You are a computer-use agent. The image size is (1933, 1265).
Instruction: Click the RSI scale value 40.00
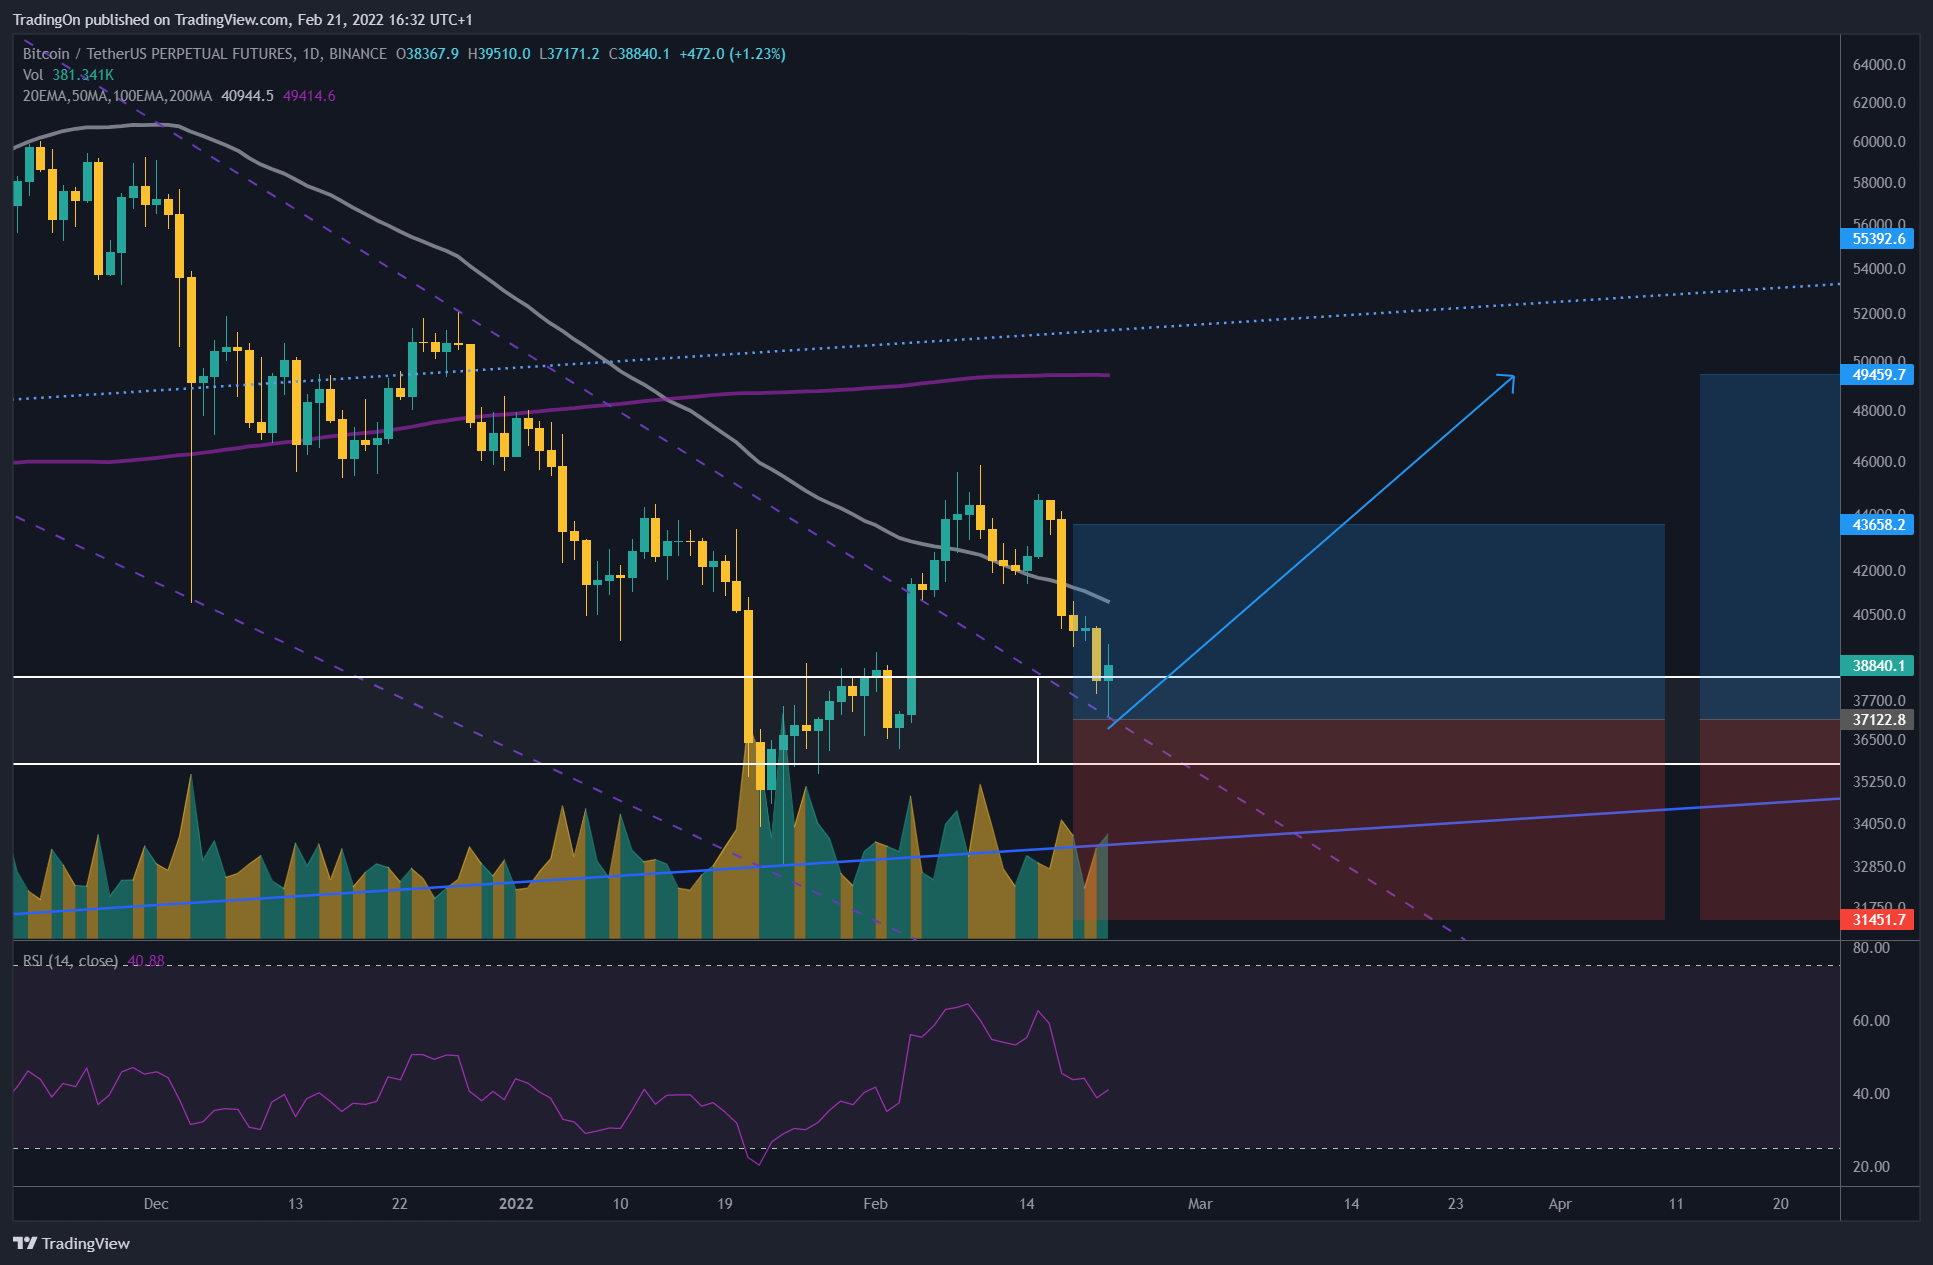coord(1871,1093)
